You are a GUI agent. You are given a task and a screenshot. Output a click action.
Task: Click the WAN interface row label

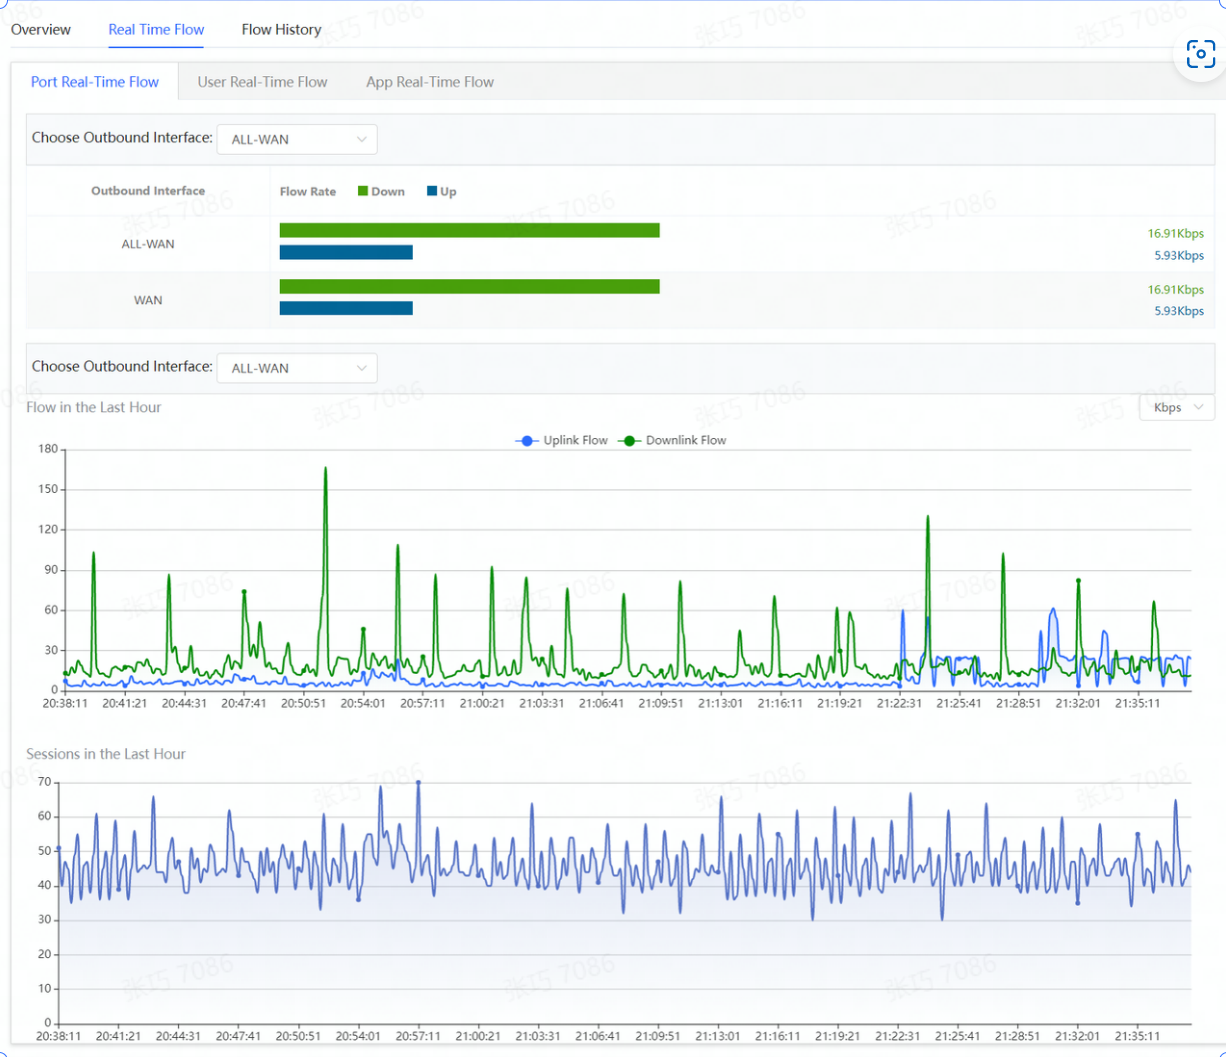[x=148, y=300]
